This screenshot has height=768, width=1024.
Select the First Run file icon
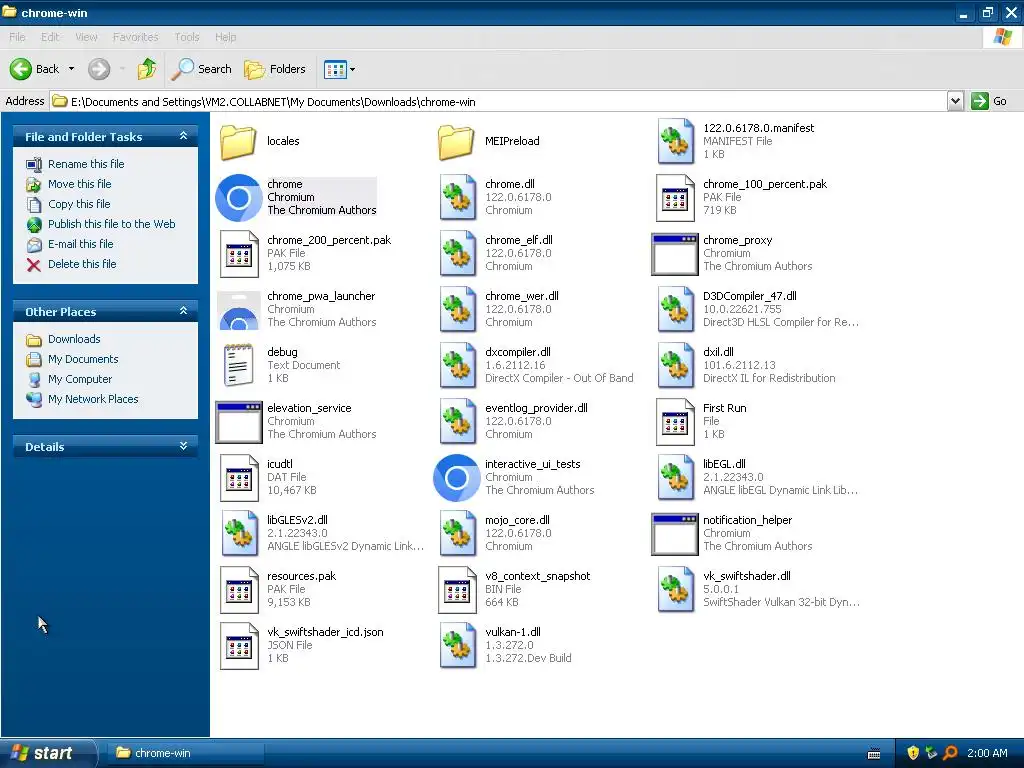pyautogui.click(x=675, y=422)
